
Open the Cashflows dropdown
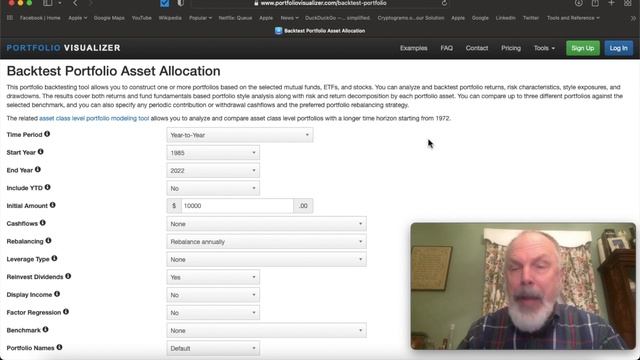coord(266,224)
